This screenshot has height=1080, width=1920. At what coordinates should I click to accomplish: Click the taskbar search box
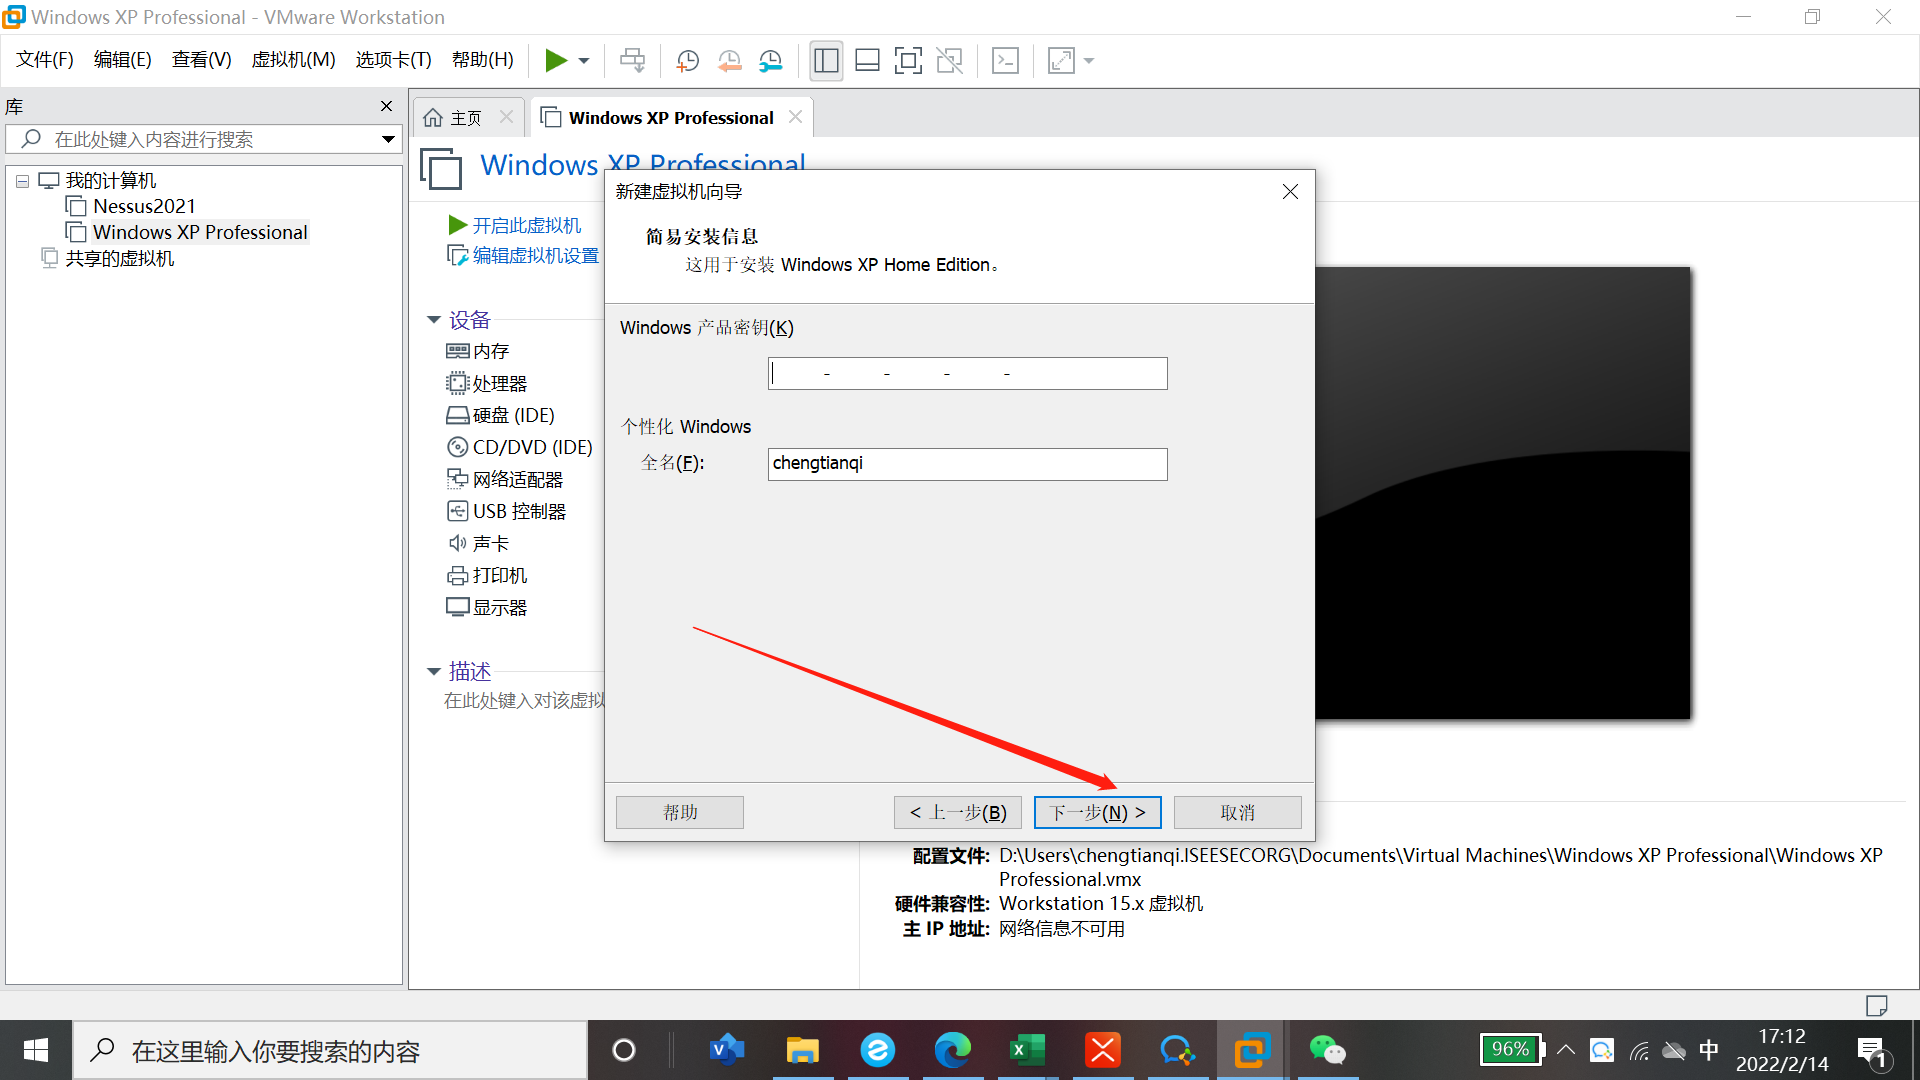[330, 1050]
